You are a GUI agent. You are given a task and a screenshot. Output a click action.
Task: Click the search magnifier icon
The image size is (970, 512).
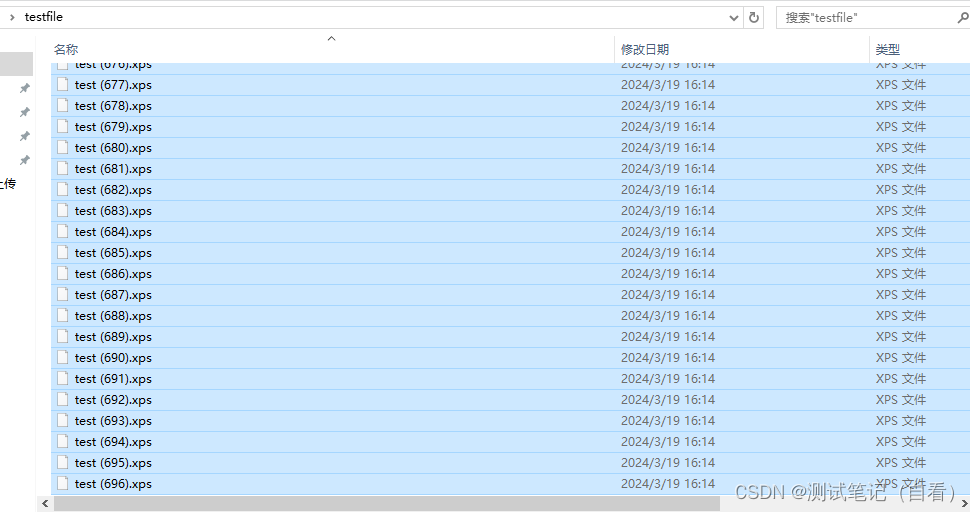[x=963, y=18]
